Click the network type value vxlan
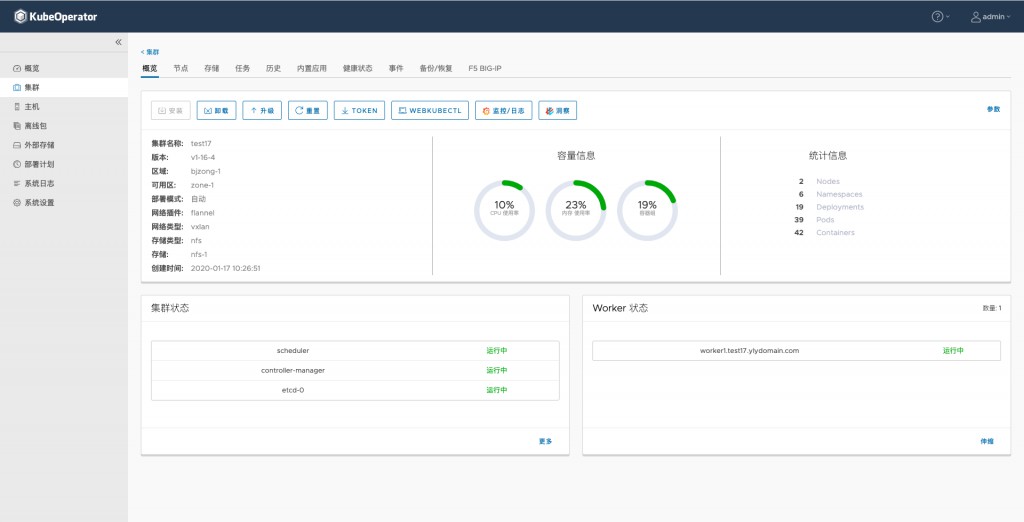This screenshot has height=522, width=1024. (200, 227)
